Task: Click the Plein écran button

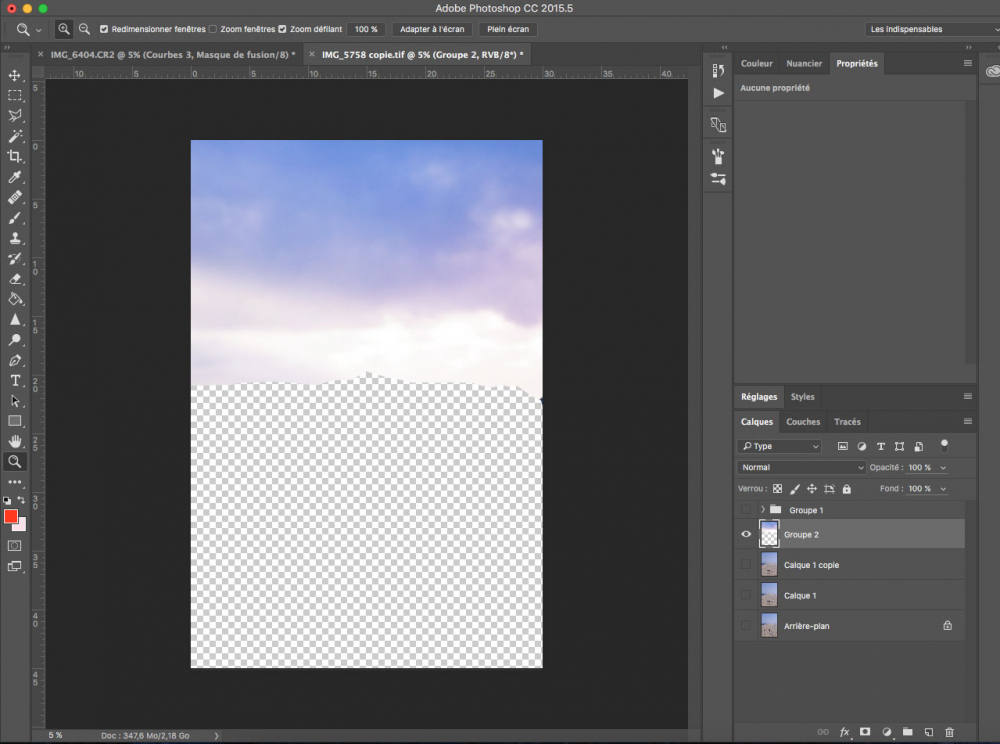Action: (x=508, y=29)
